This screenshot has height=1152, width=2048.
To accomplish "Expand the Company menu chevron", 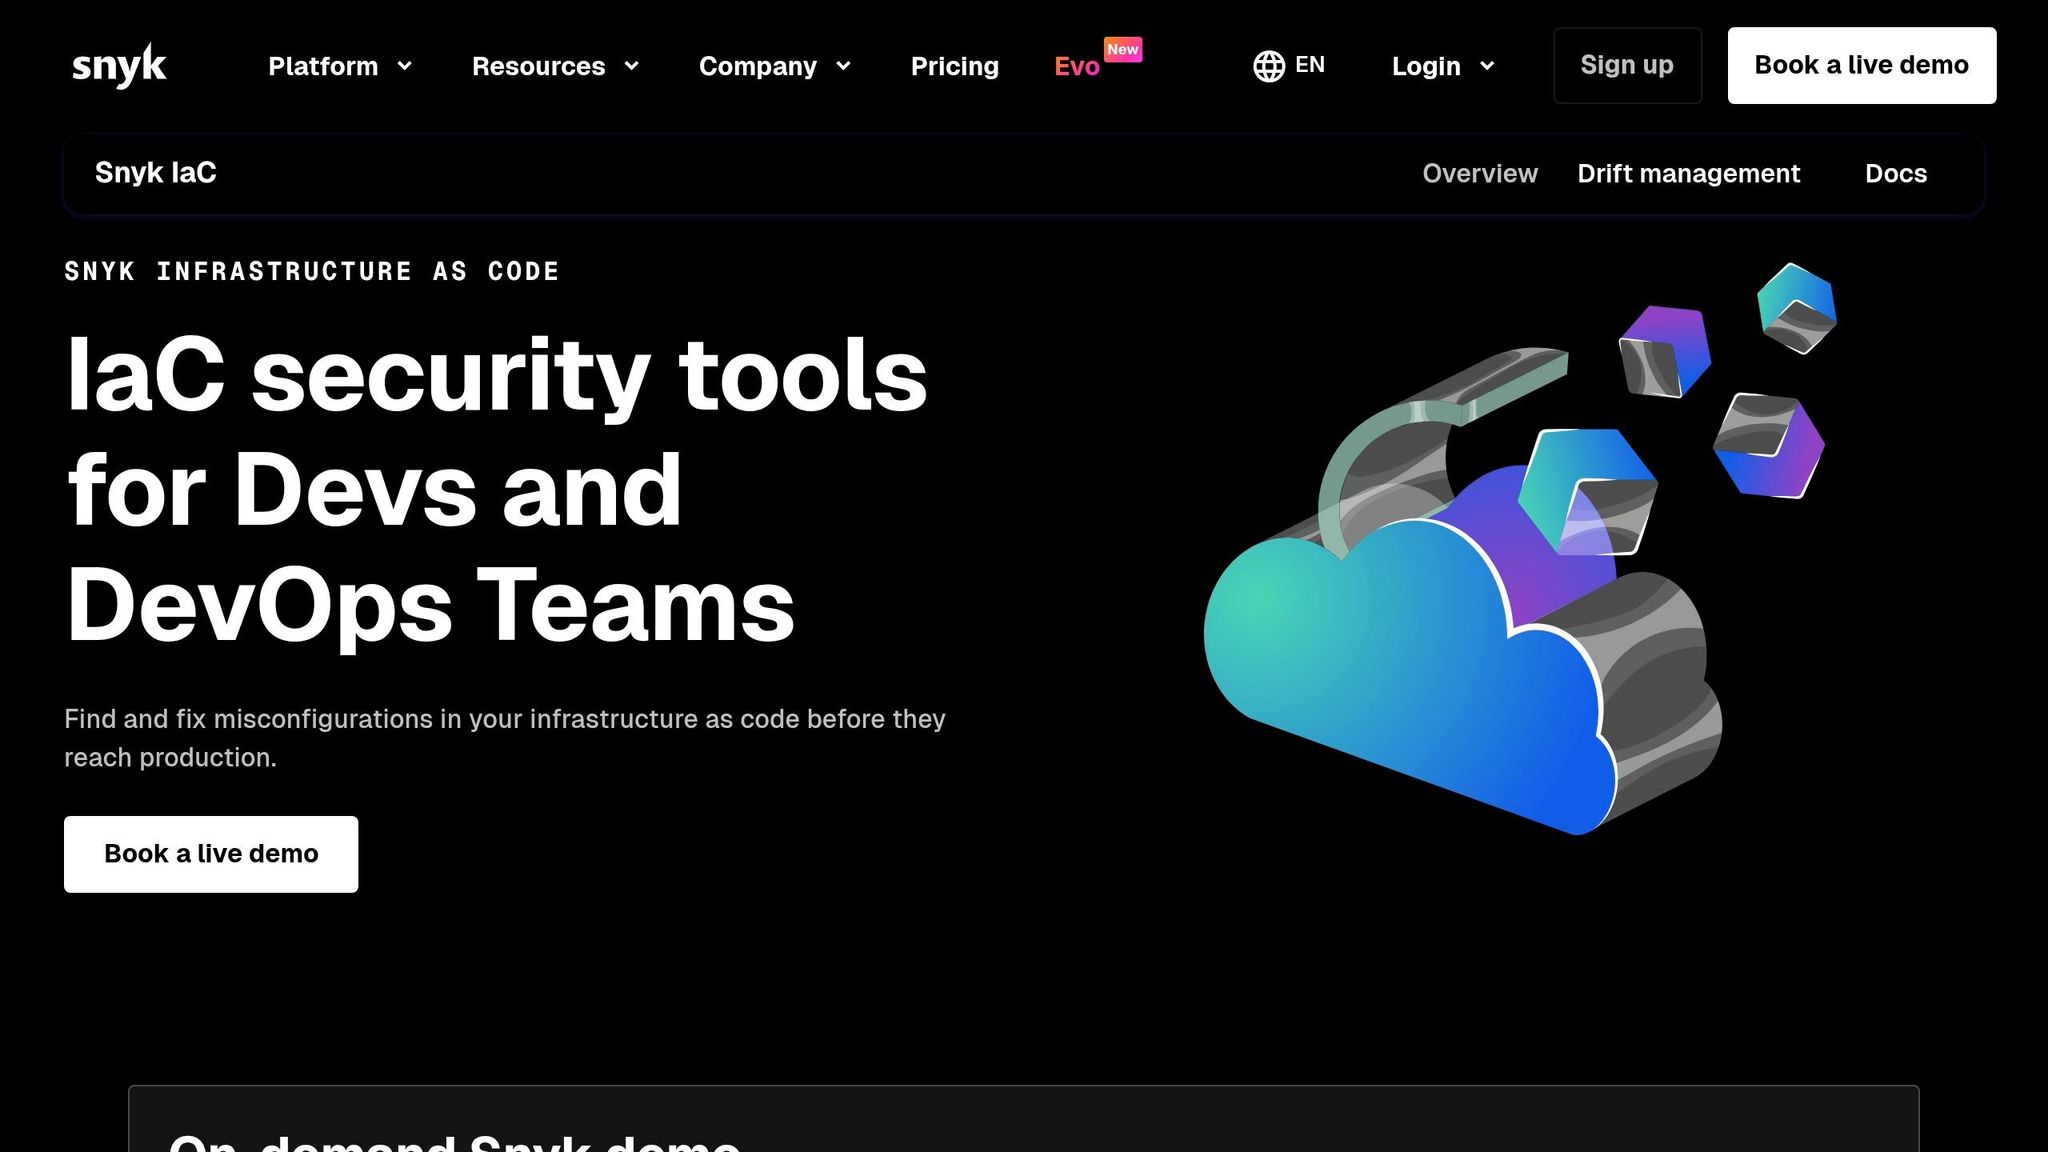I will (843, 66).
